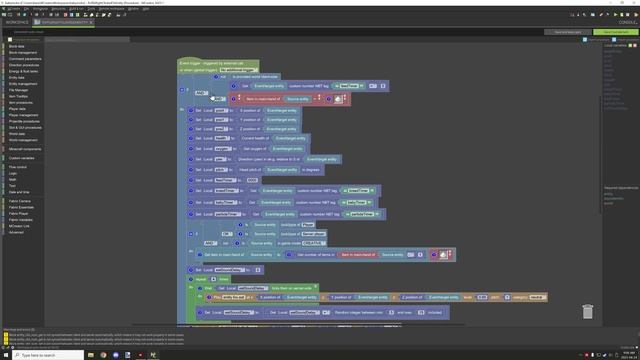640x360 pixels.
Task: Close the open procedure tab
Action: (91, 22)
